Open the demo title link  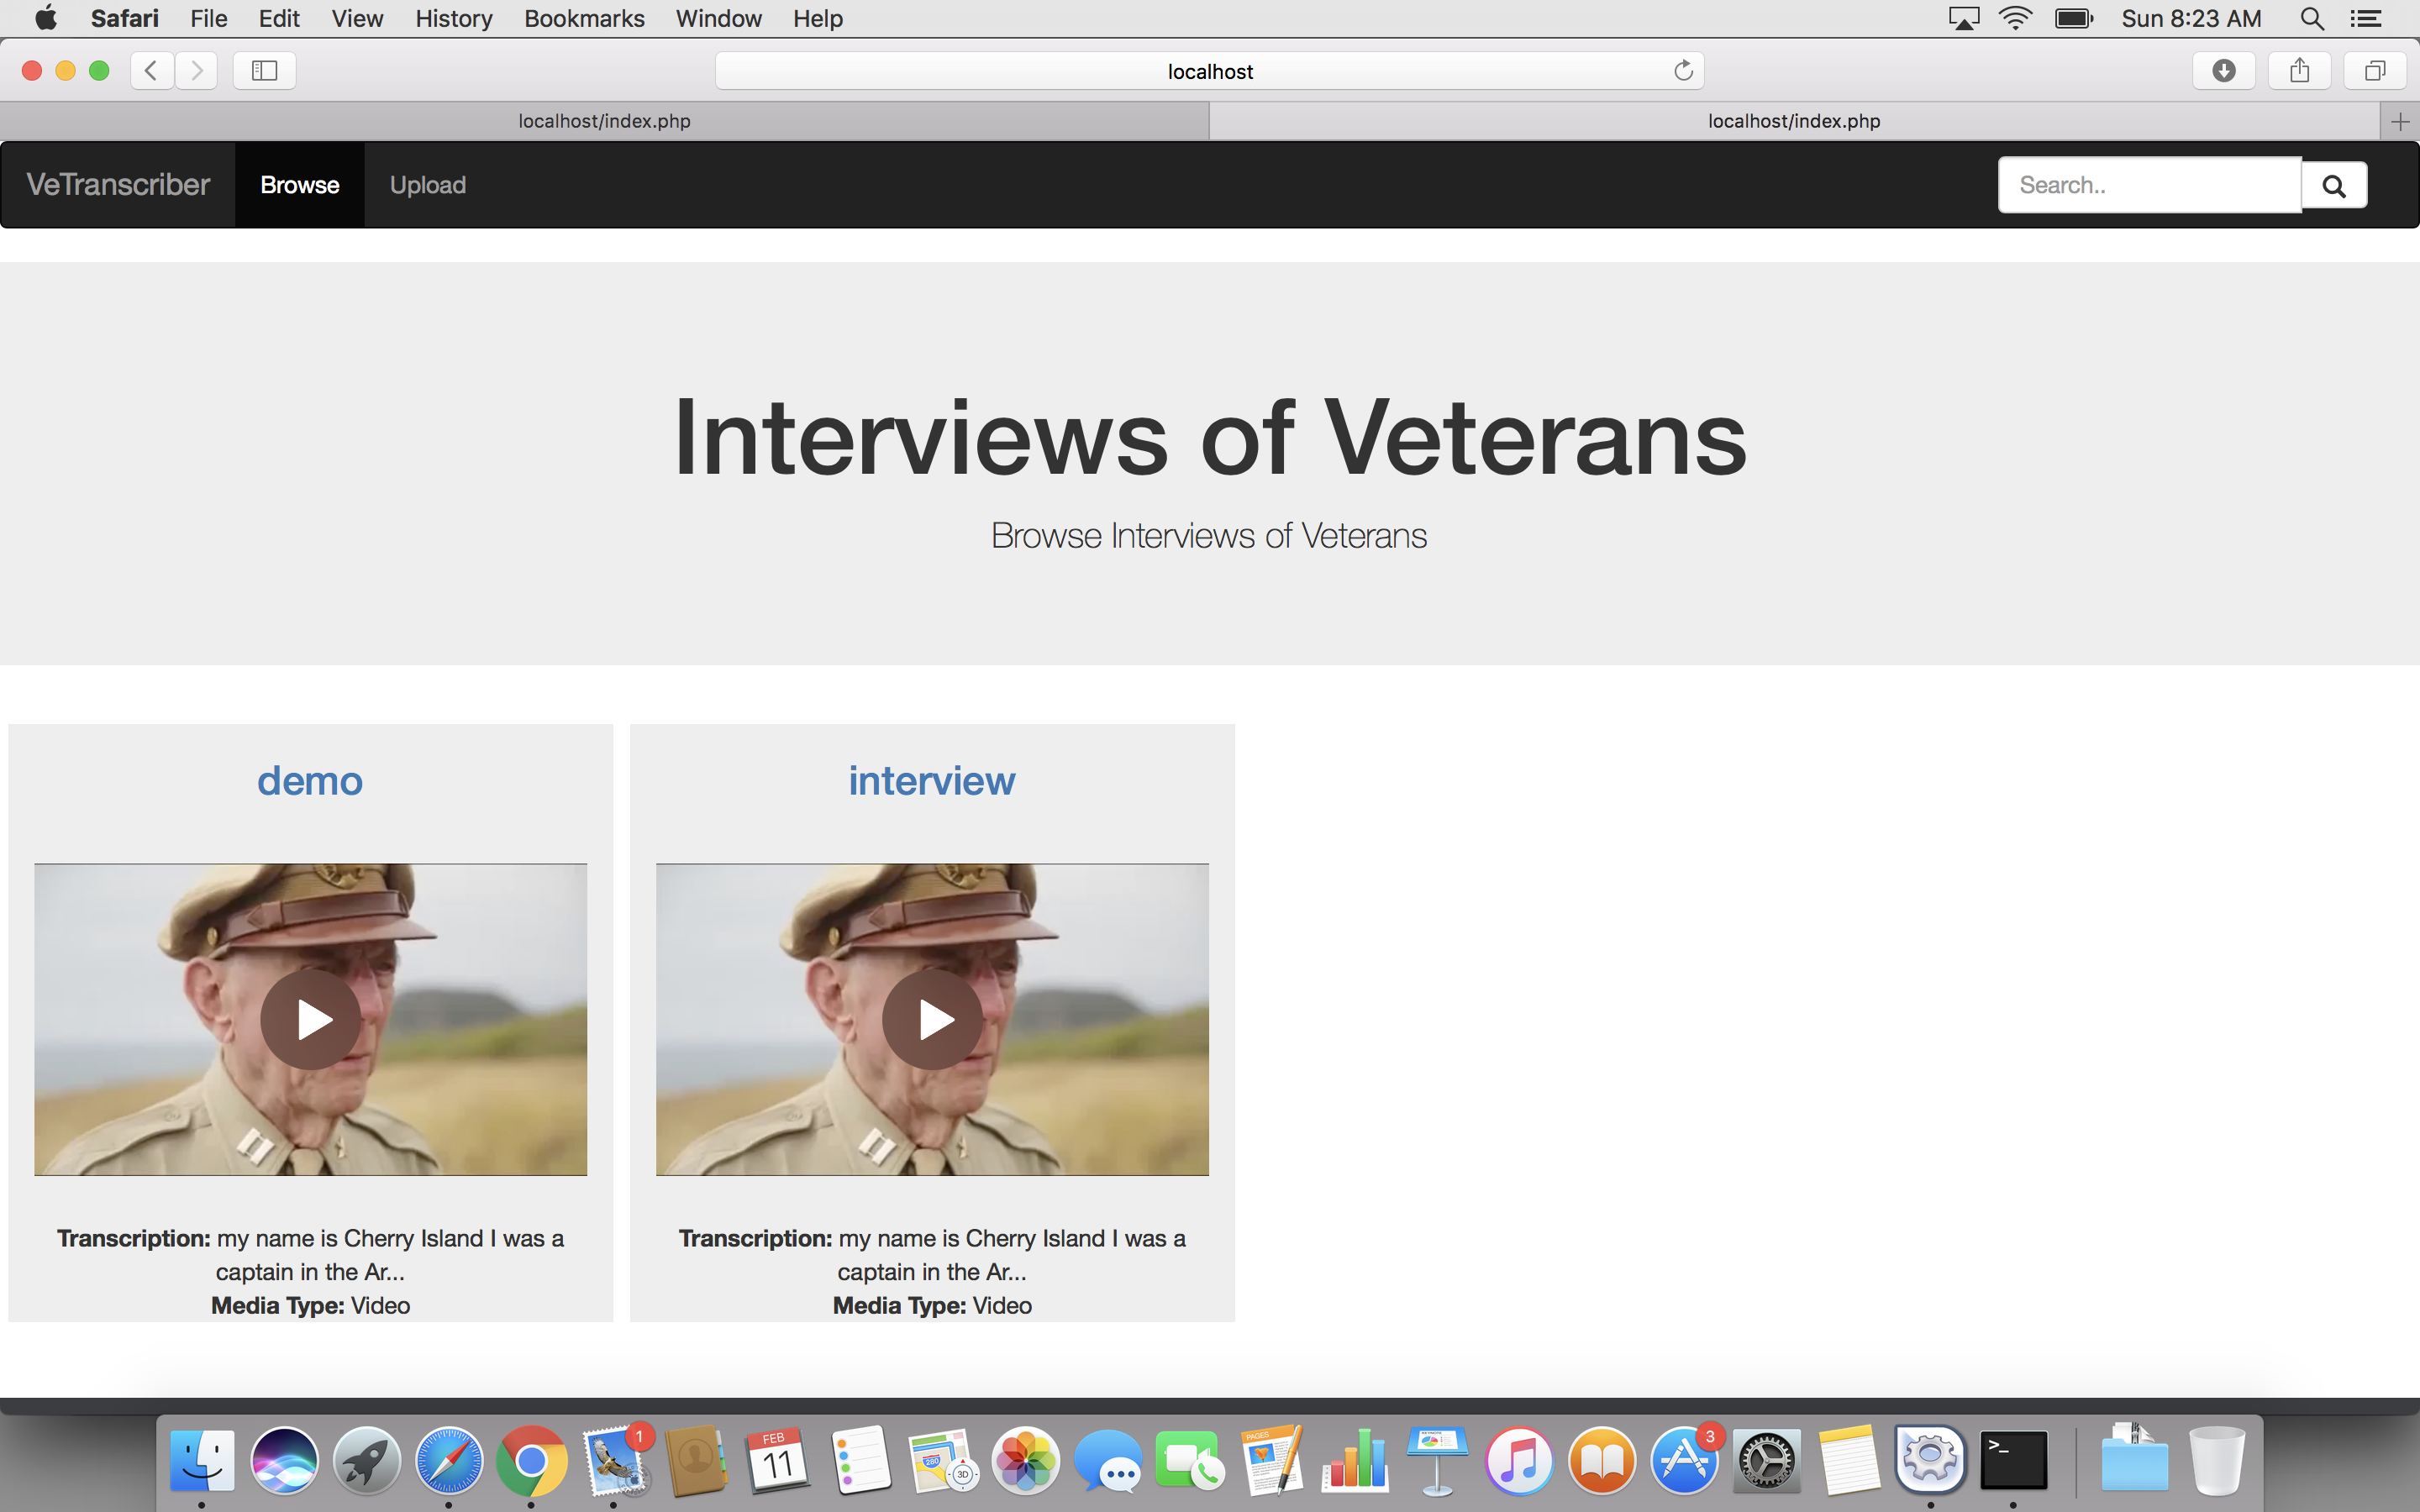[310, 781]
